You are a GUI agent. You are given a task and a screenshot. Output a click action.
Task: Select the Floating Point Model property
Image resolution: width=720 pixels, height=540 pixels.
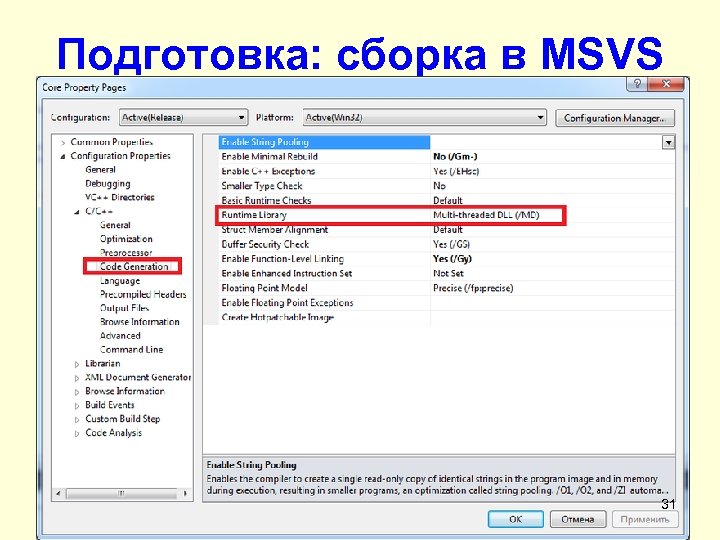pyautogui.click(x=264, y=288)
